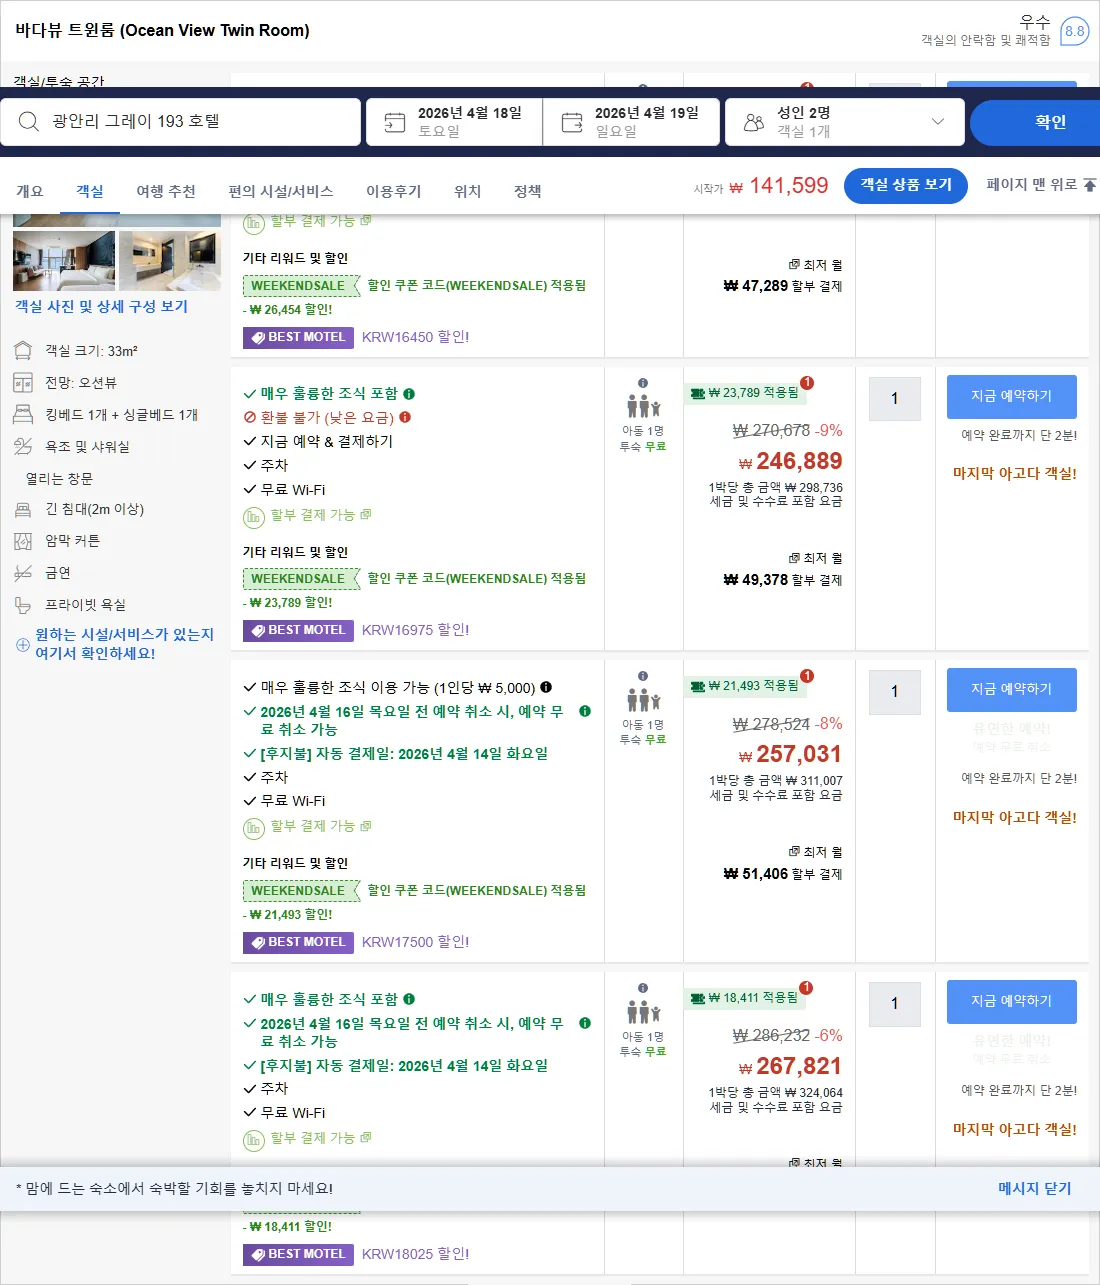This screenshot has width=1100, height=1285.
Task: Click WEEKENDSALE coupon tag with ₩21,493 discount
Action: [301, 891]
